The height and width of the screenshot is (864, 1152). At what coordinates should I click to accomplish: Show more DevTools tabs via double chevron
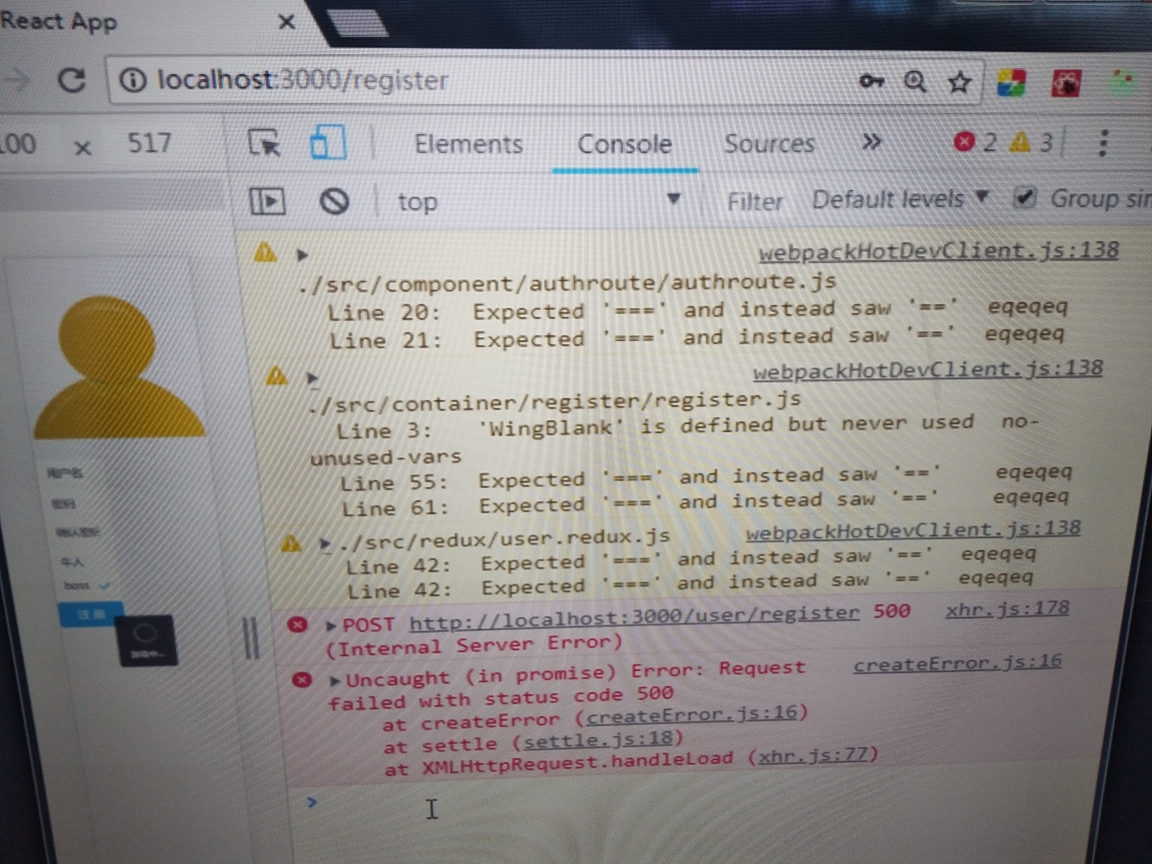[x=871, y=142]
